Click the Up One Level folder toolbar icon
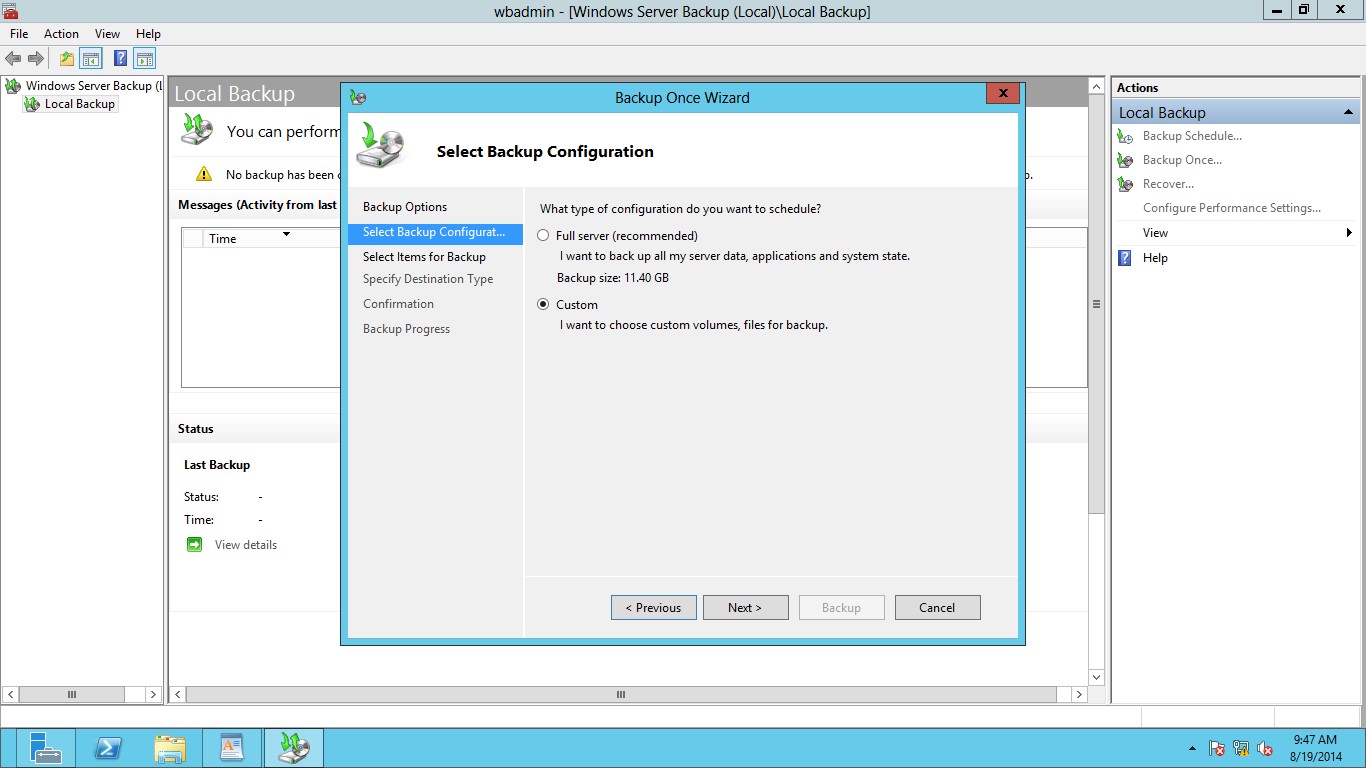 coord(67,59)
